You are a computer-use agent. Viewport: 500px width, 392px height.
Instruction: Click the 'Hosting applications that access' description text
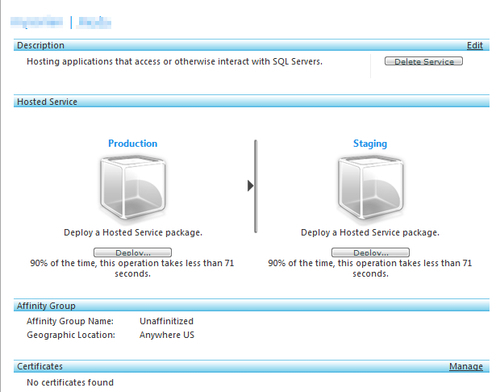tap(174, 62)
